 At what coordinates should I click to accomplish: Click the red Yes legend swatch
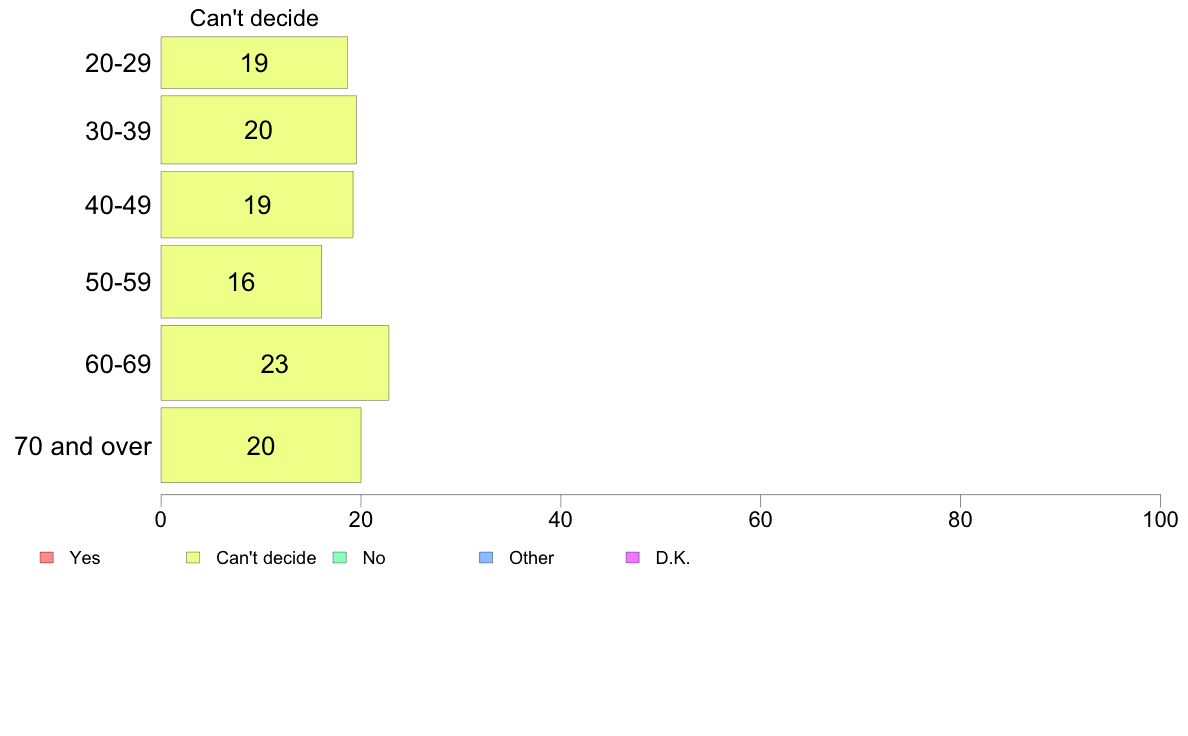click(x=47, y=558)
